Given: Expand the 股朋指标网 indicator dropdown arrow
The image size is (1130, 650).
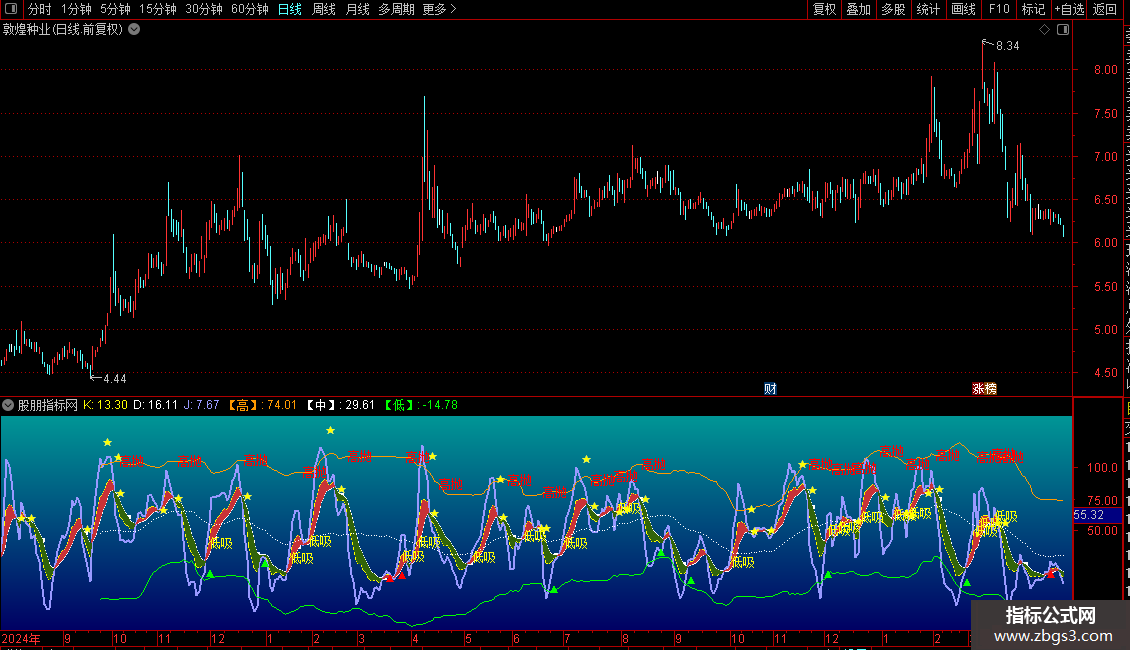Looking at the screenshot, I should point(9,405).
